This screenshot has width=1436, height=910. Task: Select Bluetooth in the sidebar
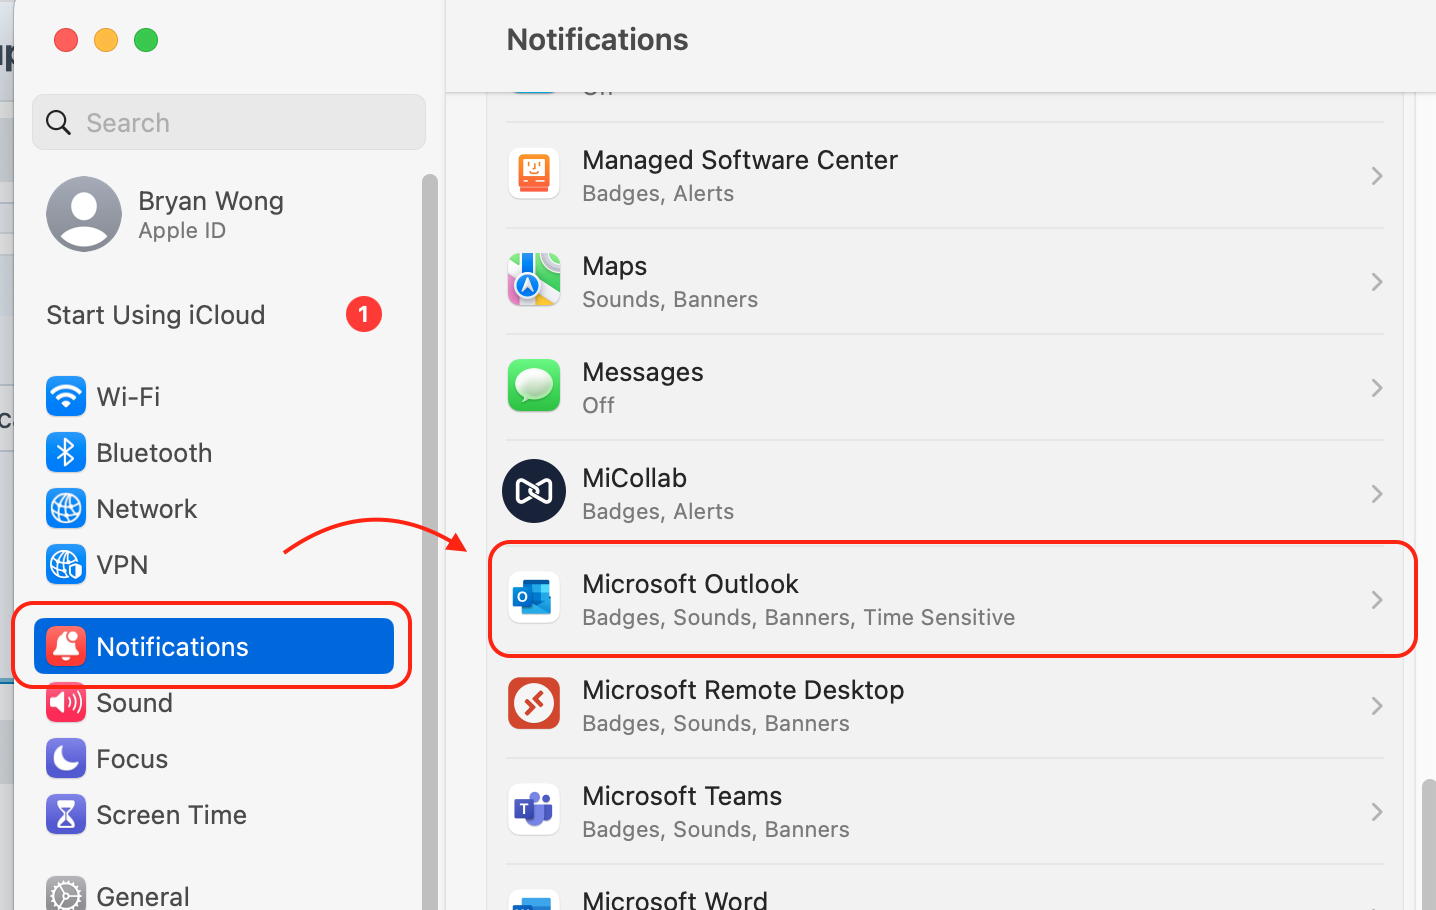214,452
